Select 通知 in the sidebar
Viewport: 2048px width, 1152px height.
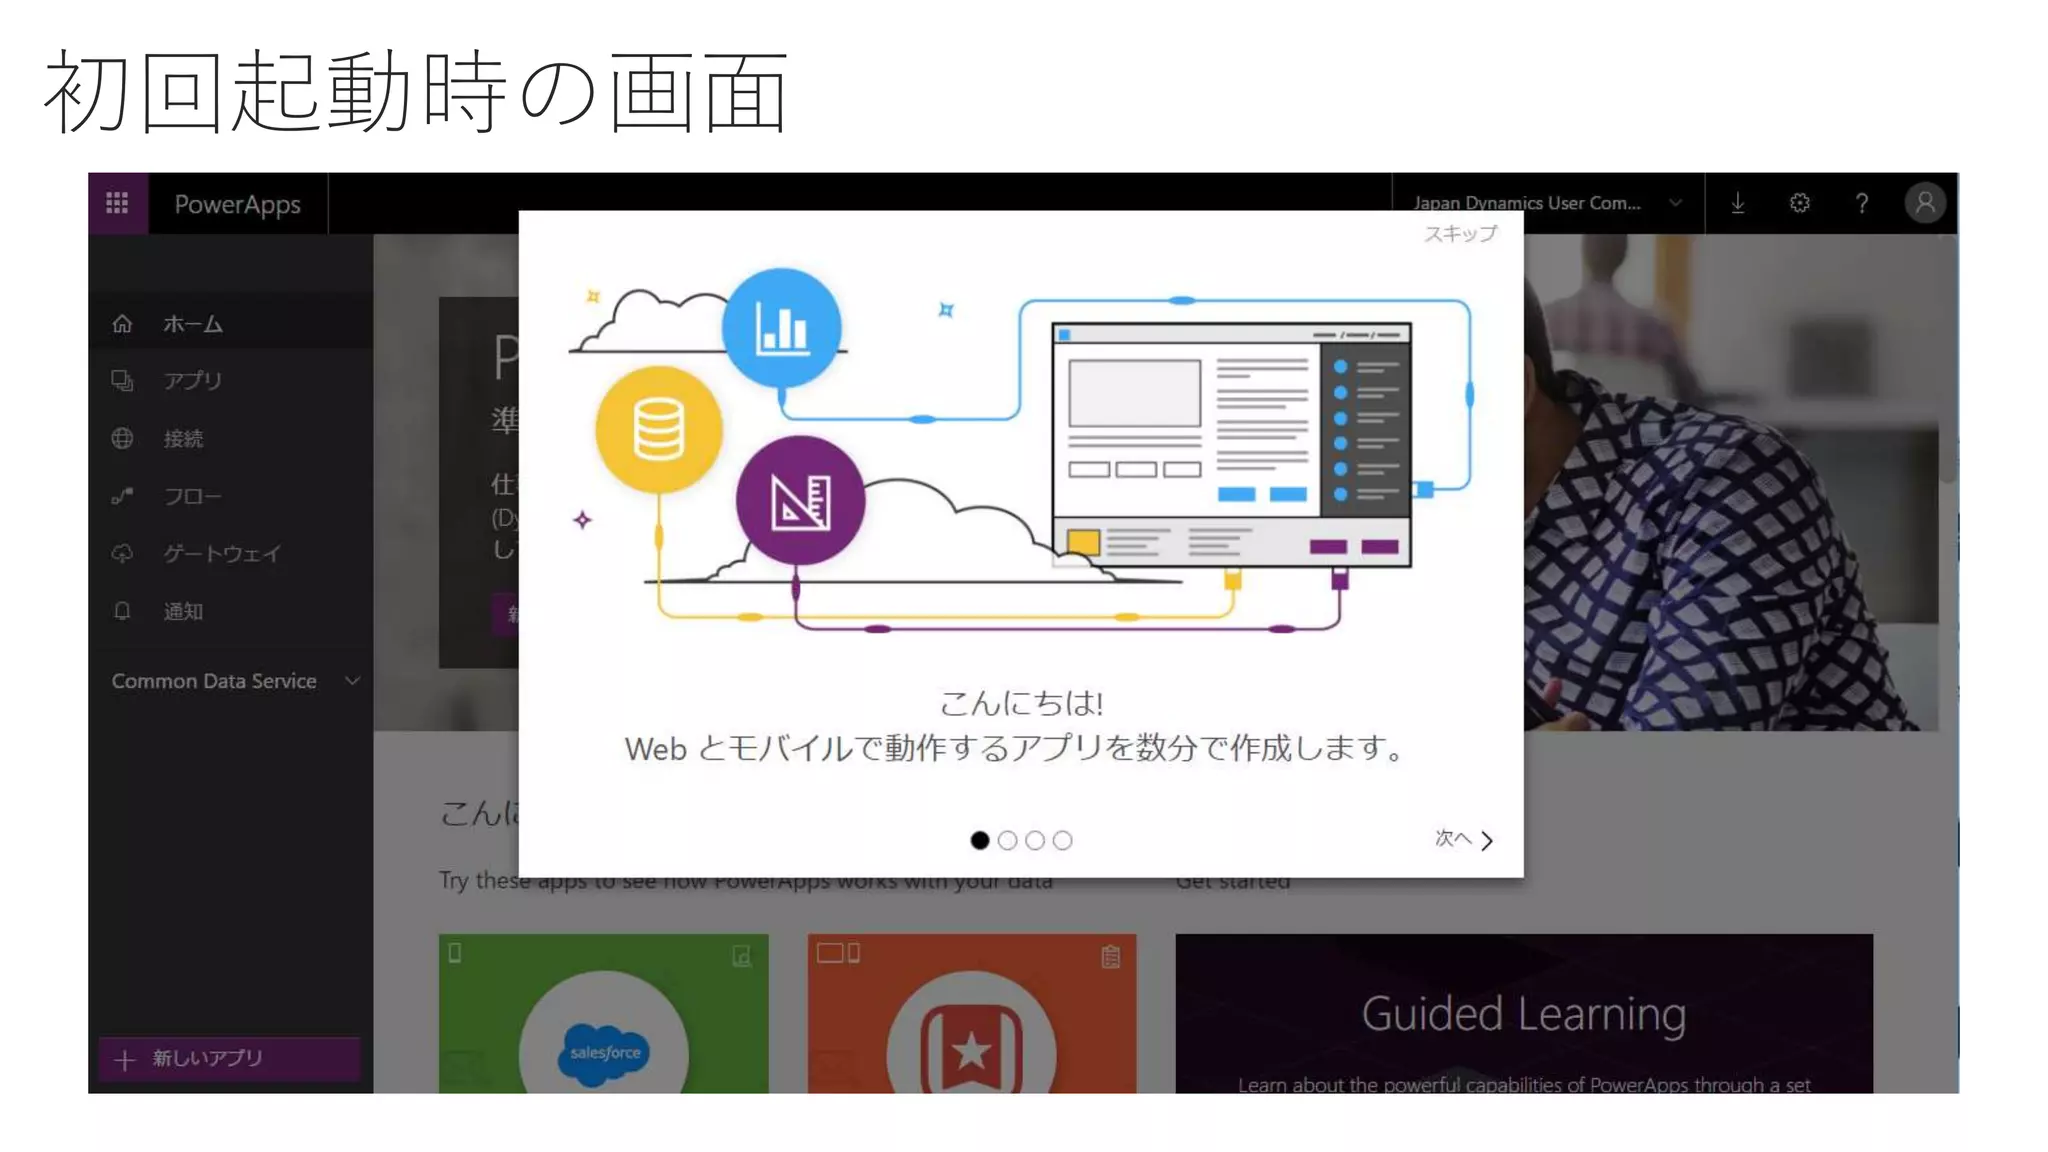click(x=231, y=611)
